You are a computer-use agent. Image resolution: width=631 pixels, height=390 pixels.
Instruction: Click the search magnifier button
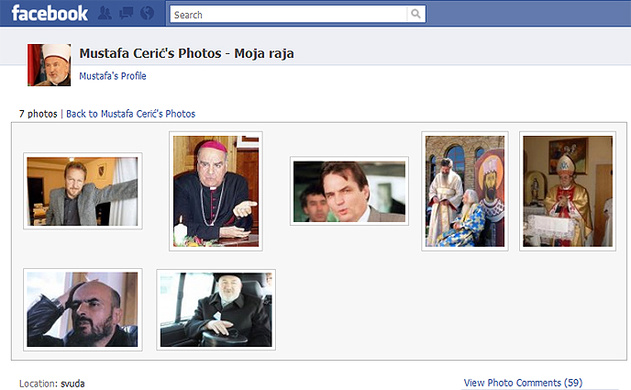point(416,14)
